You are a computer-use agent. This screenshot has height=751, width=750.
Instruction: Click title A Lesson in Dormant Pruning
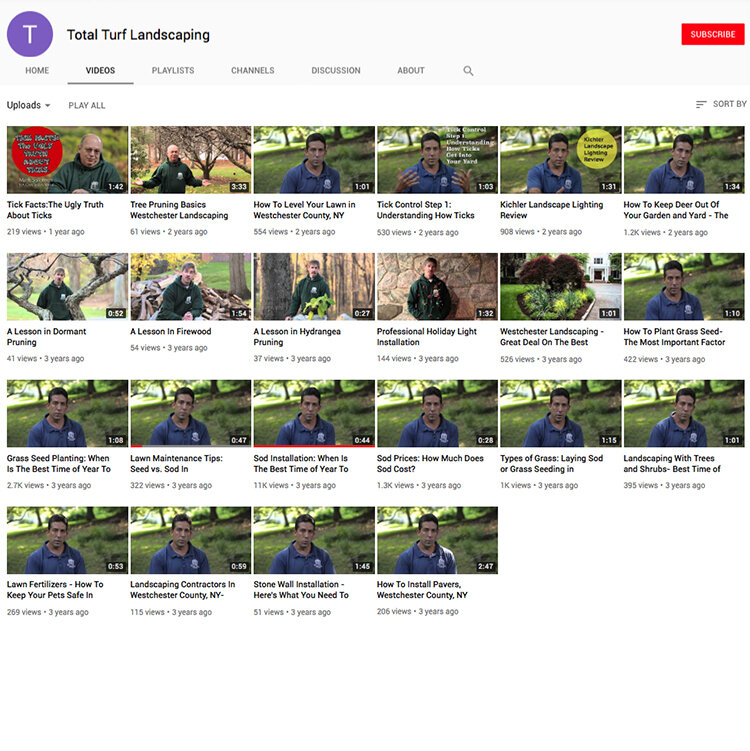point(46,337)
